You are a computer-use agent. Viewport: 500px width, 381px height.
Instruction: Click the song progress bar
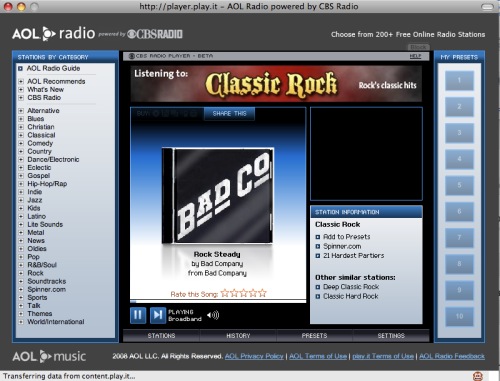click(218, 301)
